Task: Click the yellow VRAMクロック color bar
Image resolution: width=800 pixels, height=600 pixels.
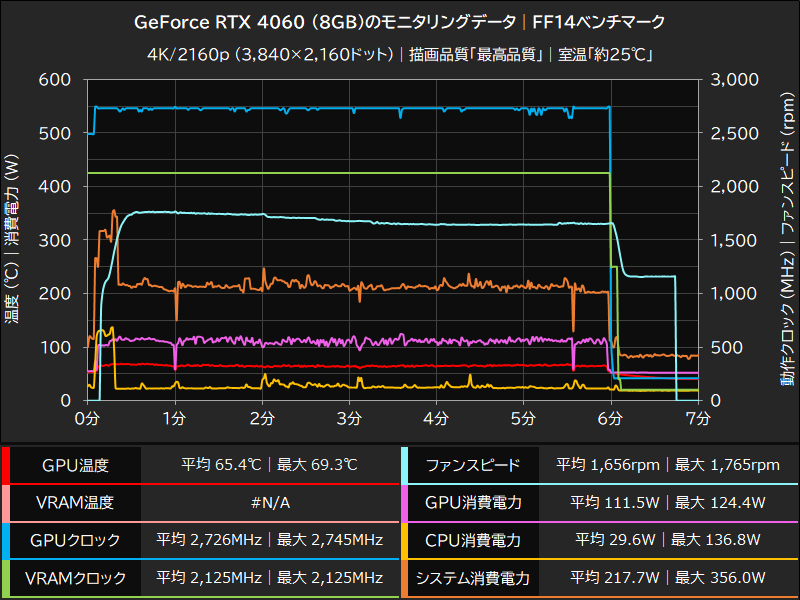Action: pyautogui.click(x=8, y=578)
